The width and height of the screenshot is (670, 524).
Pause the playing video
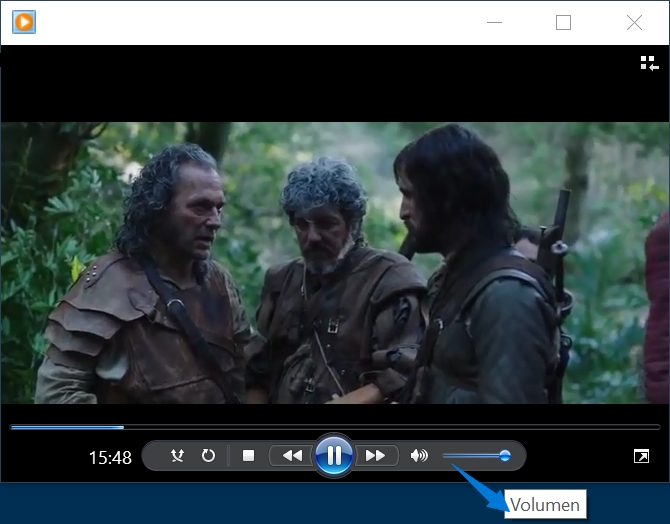(x=334, y=456)
